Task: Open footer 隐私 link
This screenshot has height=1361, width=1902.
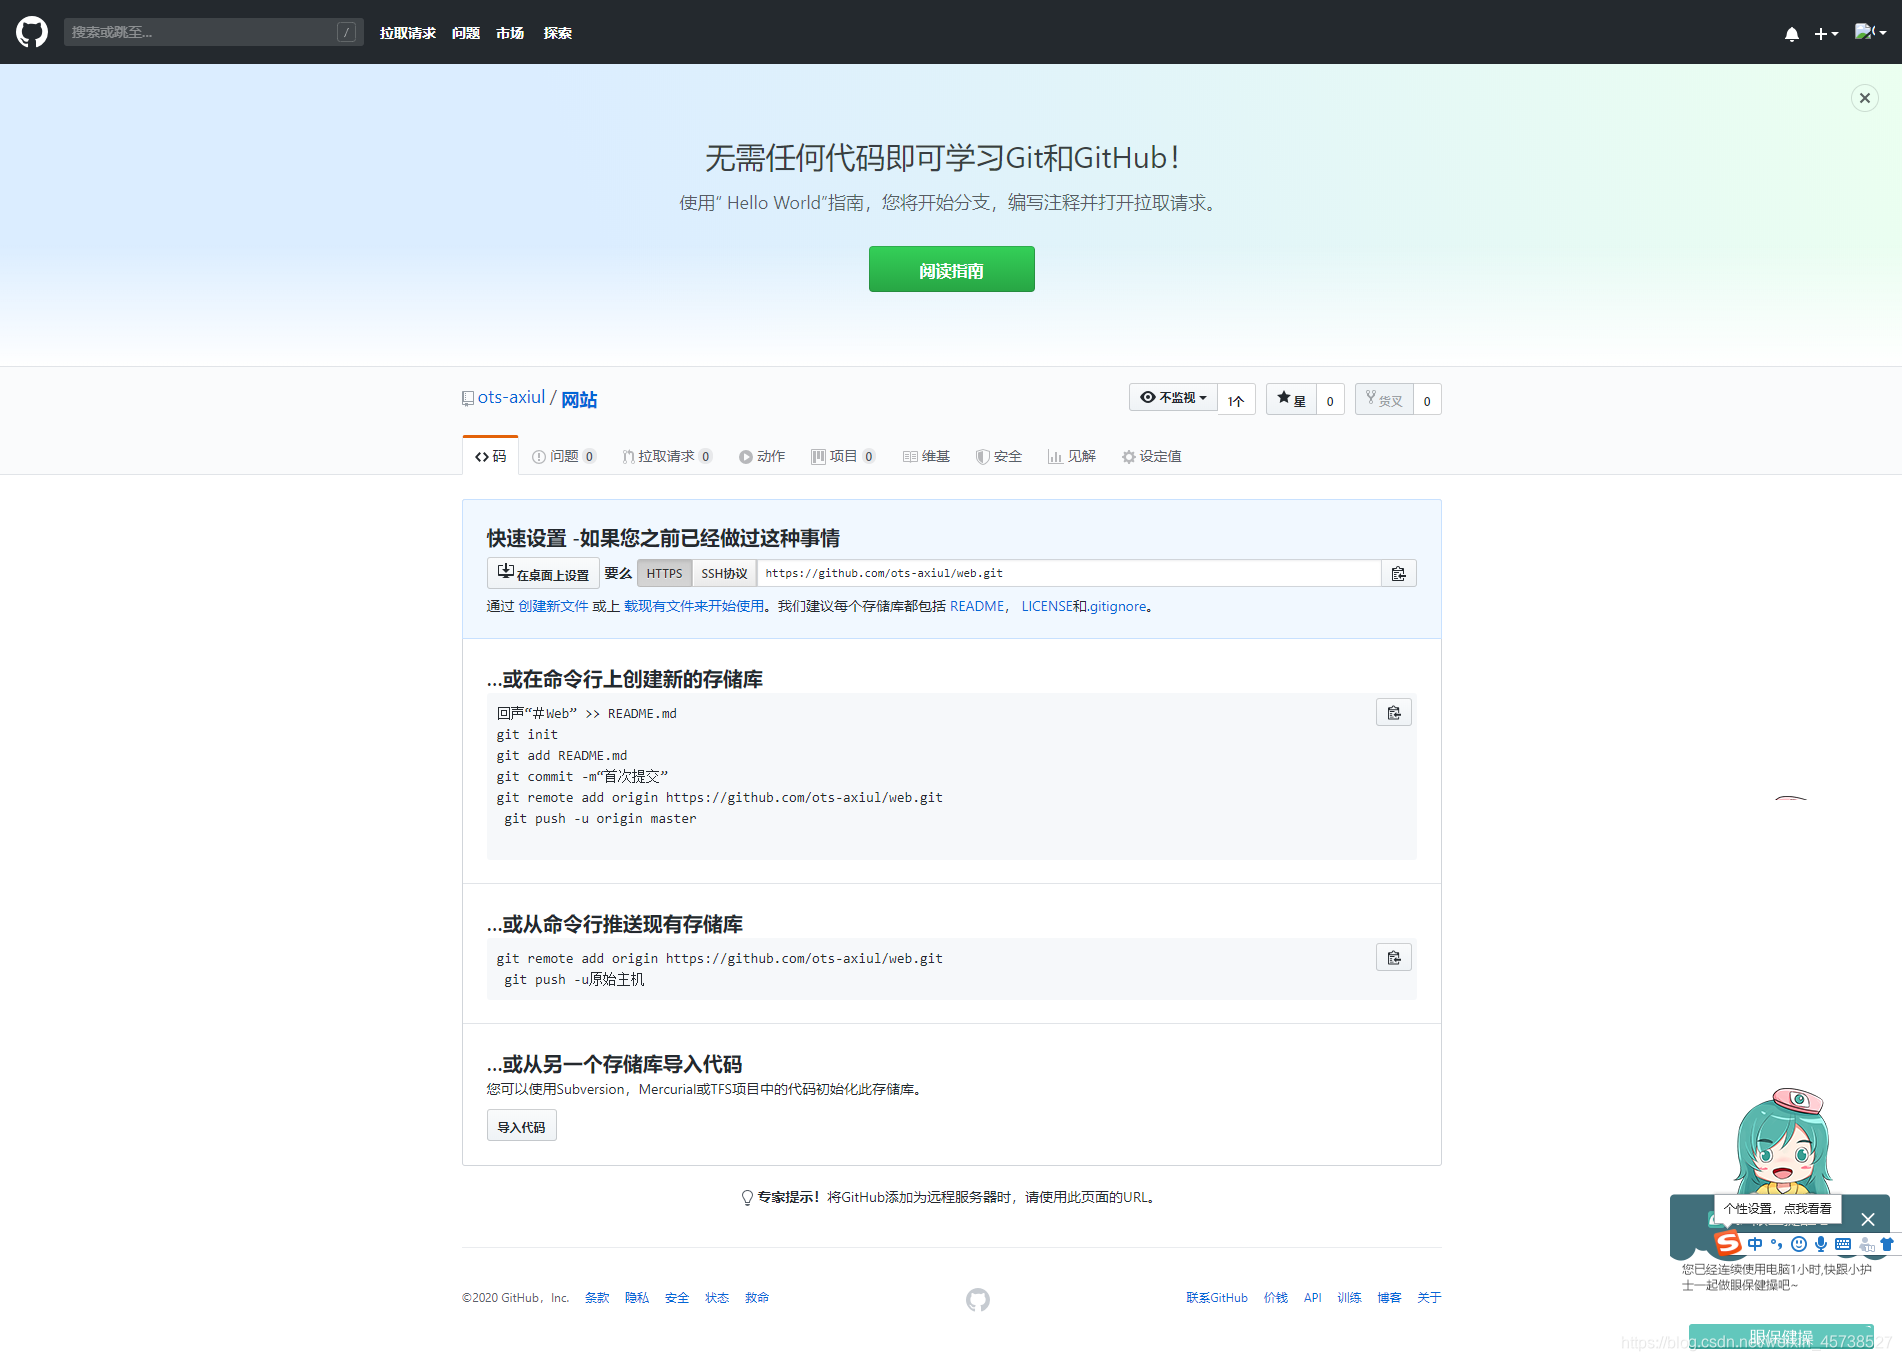Action: pyautogui.click(x=637, y=1298)
